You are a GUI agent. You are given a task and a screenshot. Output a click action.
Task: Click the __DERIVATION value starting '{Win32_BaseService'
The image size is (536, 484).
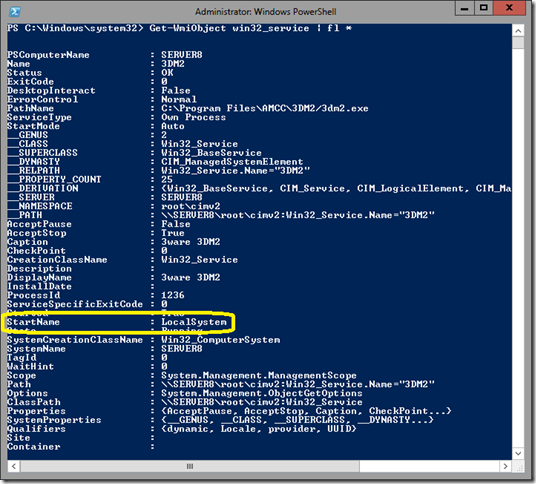point(336,188)
